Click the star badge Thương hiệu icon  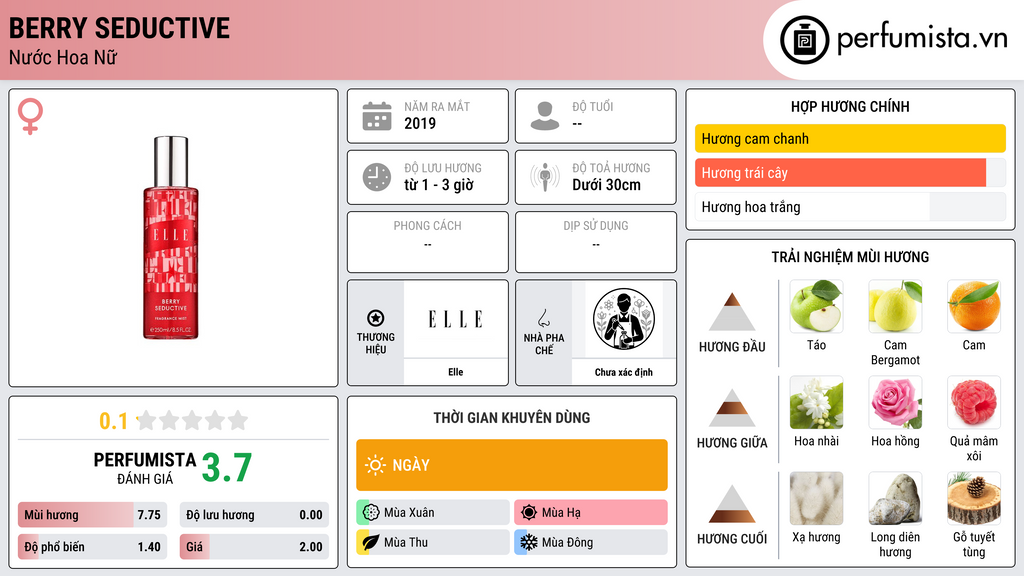(x=376, y=318)
